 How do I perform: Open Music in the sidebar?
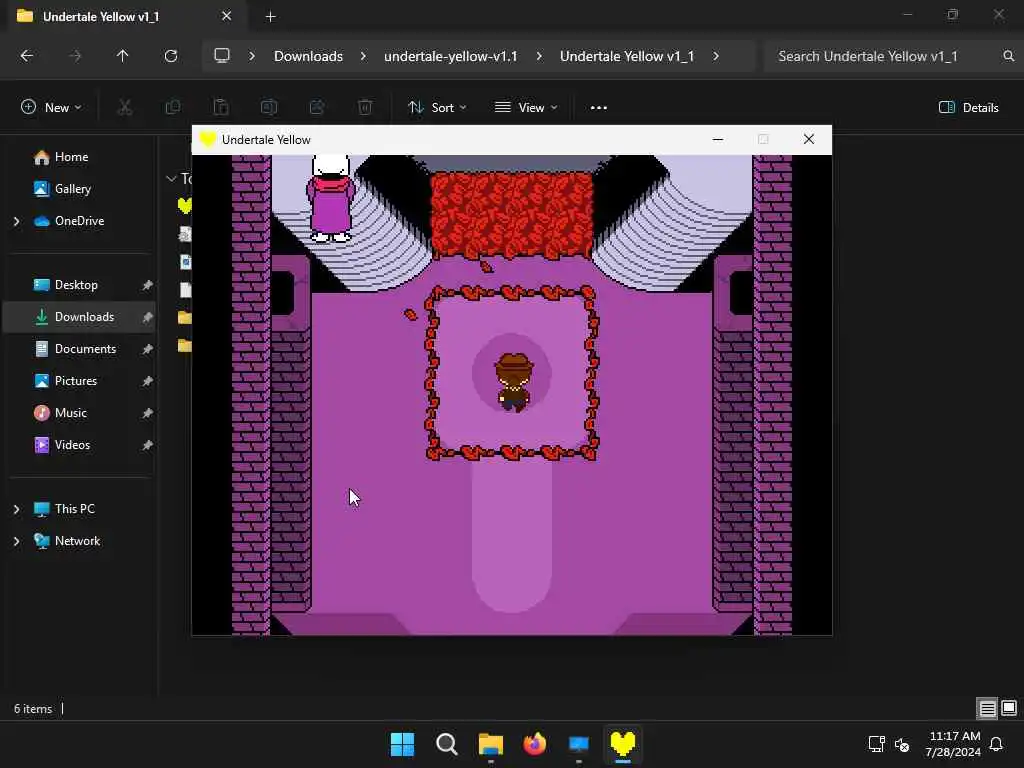pos(71,413)
